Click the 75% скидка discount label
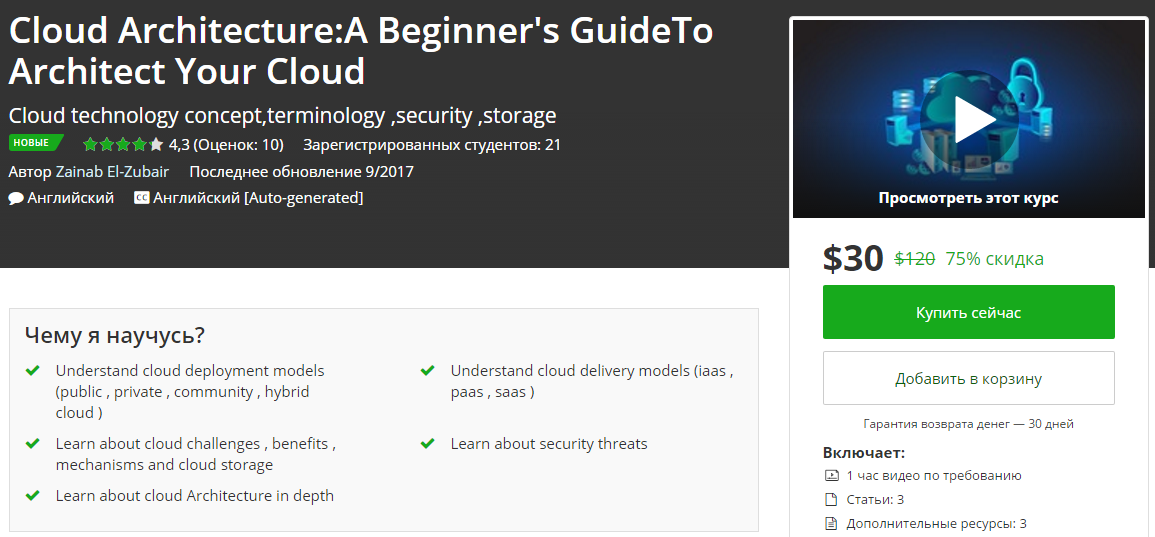The image size is (1155, 537). [x=994, y=259]
